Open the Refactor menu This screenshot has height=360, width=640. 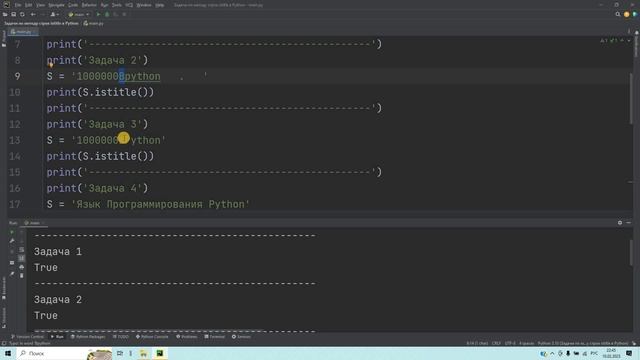(89, 5)
